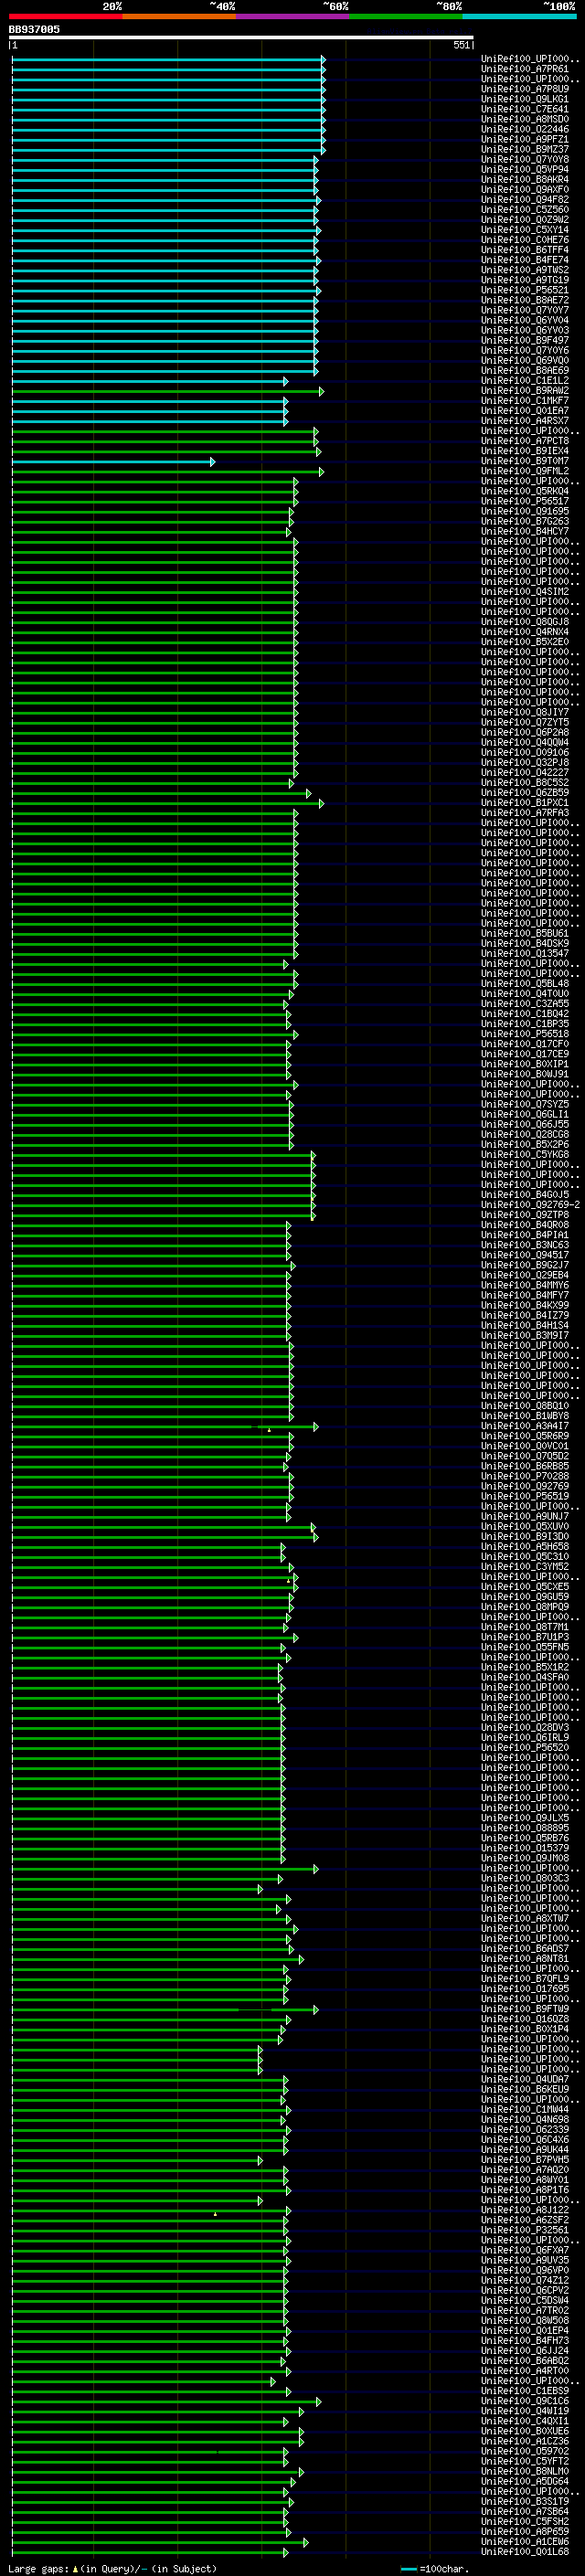The image size is (585, 2576).
Task: Open hit UniRef100_Q5VP94
Action: pyautogui.click(x=525, y=170)
